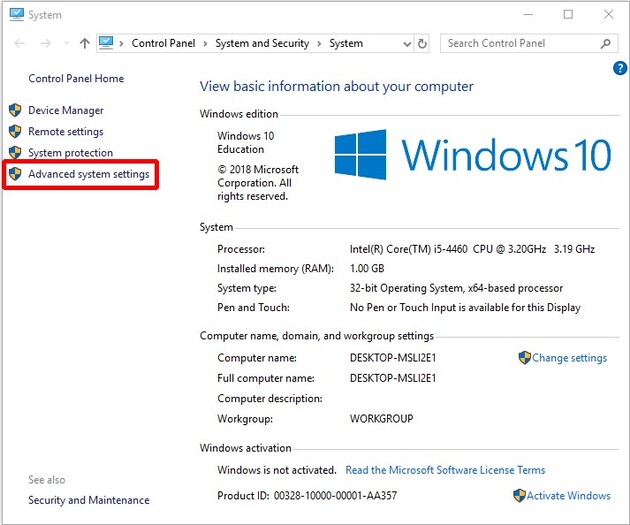The image size is (630, 525).
Task: Expand the address bar history dropdown
Action: [406, 44]
